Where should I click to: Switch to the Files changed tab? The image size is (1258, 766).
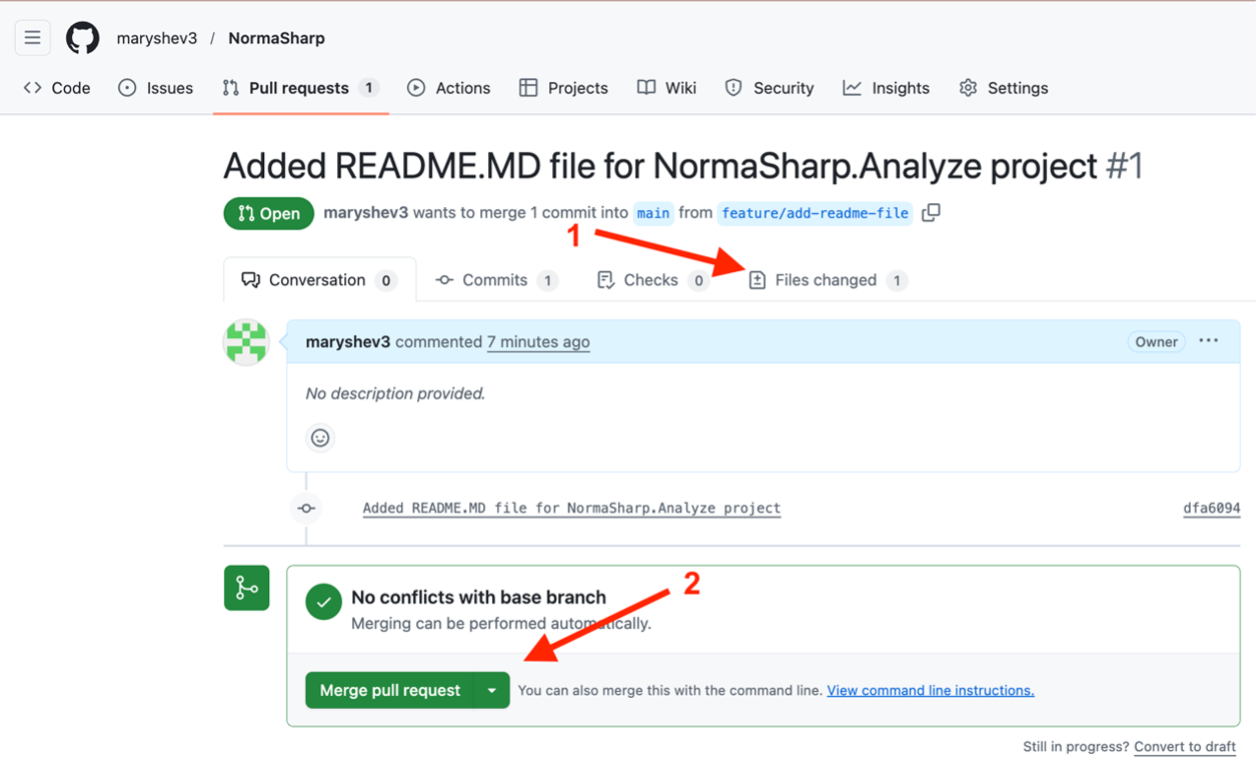coord(826,280)
